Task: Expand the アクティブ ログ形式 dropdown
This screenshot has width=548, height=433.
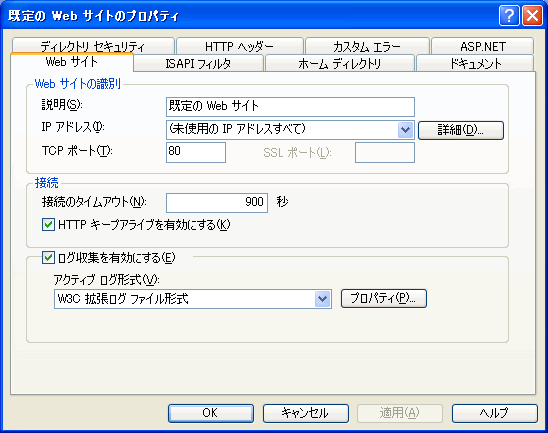Action: [x=323, y=299]
